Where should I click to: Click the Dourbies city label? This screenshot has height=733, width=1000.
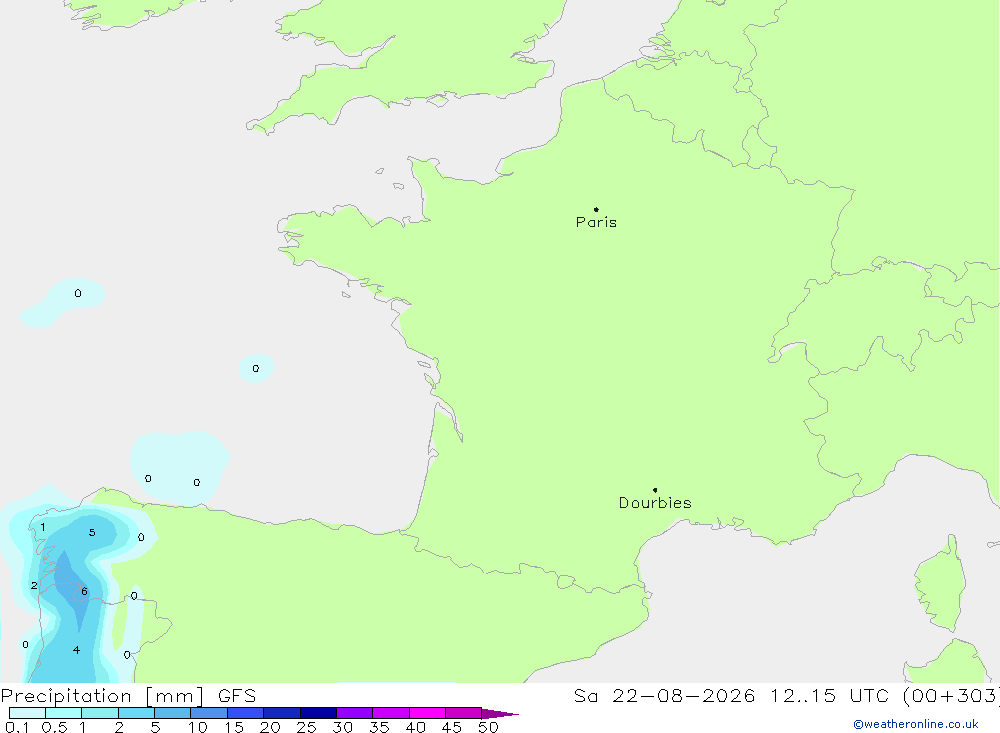(x=655, y=503)
